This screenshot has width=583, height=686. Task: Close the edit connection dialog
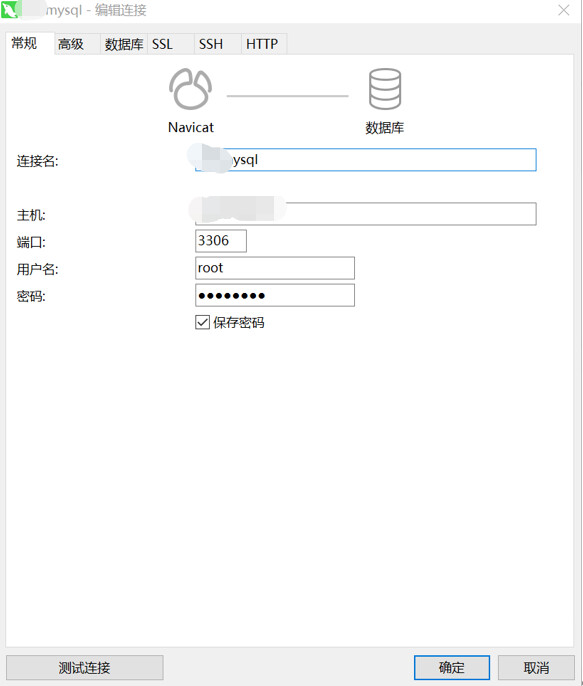pyautogui.click(x=564, y=10)
